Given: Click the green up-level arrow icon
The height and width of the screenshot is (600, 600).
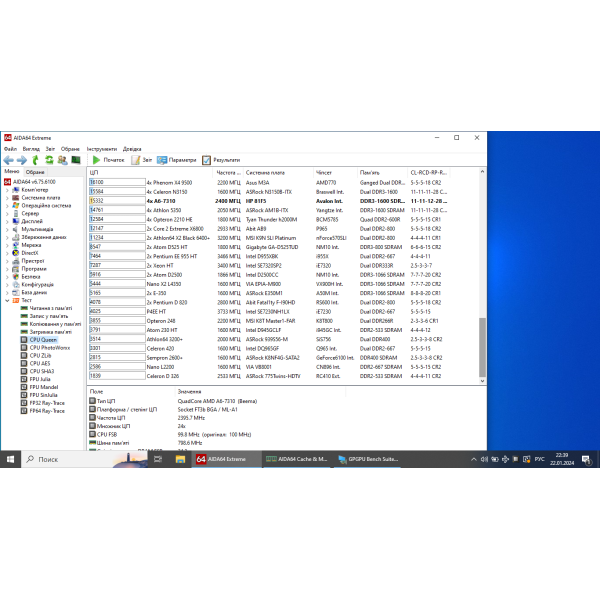Looking at the screenshot, I should (35, 160).
